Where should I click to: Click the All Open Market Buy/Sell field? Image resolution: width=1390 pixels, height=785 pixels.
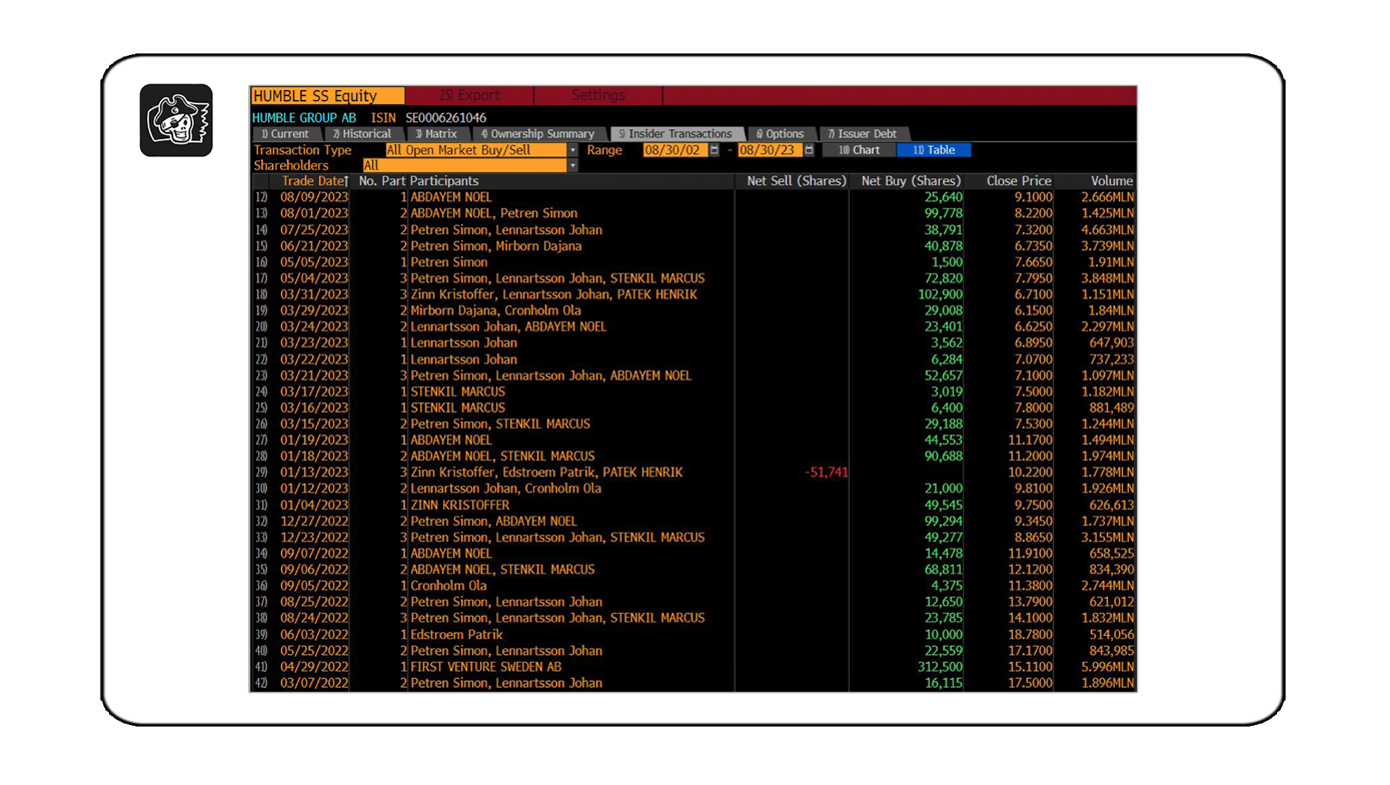point(476,150)
